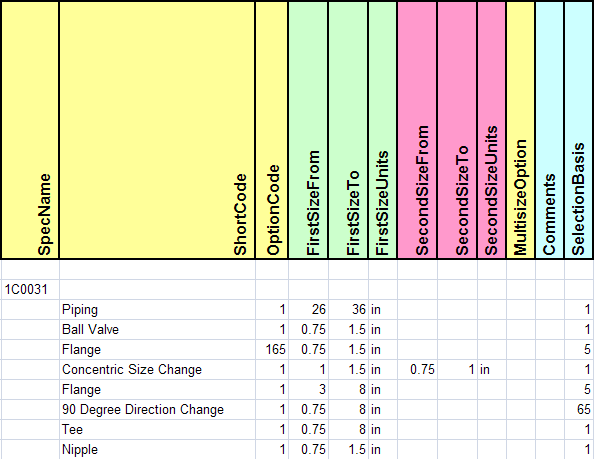Select the SecondSizeUnits column header

(492, 130)
